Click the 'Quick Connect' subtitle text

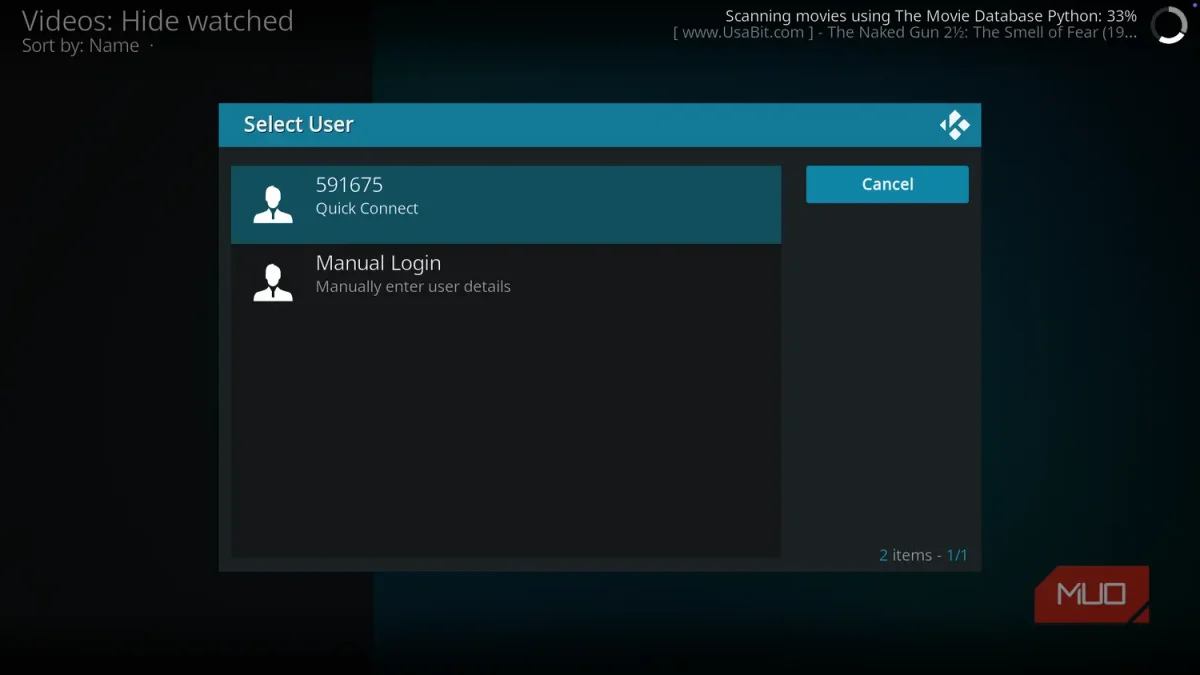(367, 209)
